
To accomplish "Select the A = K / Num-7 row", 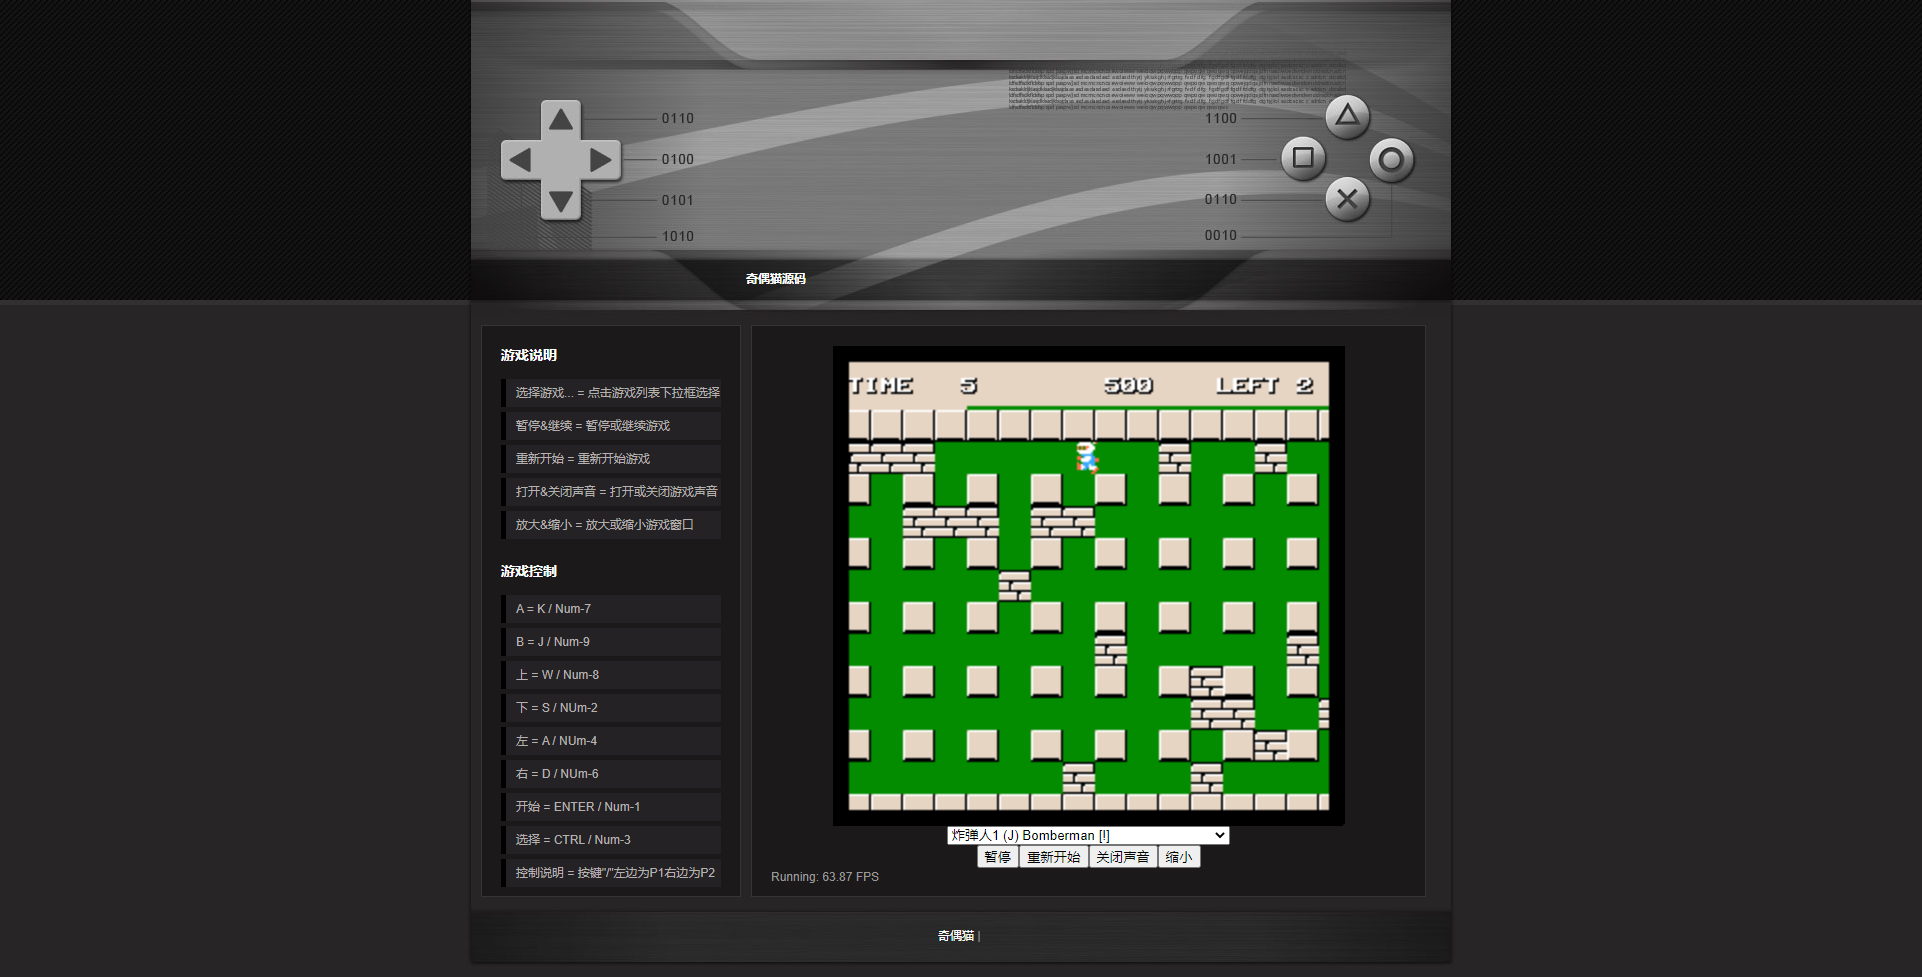I will [611, 609].
